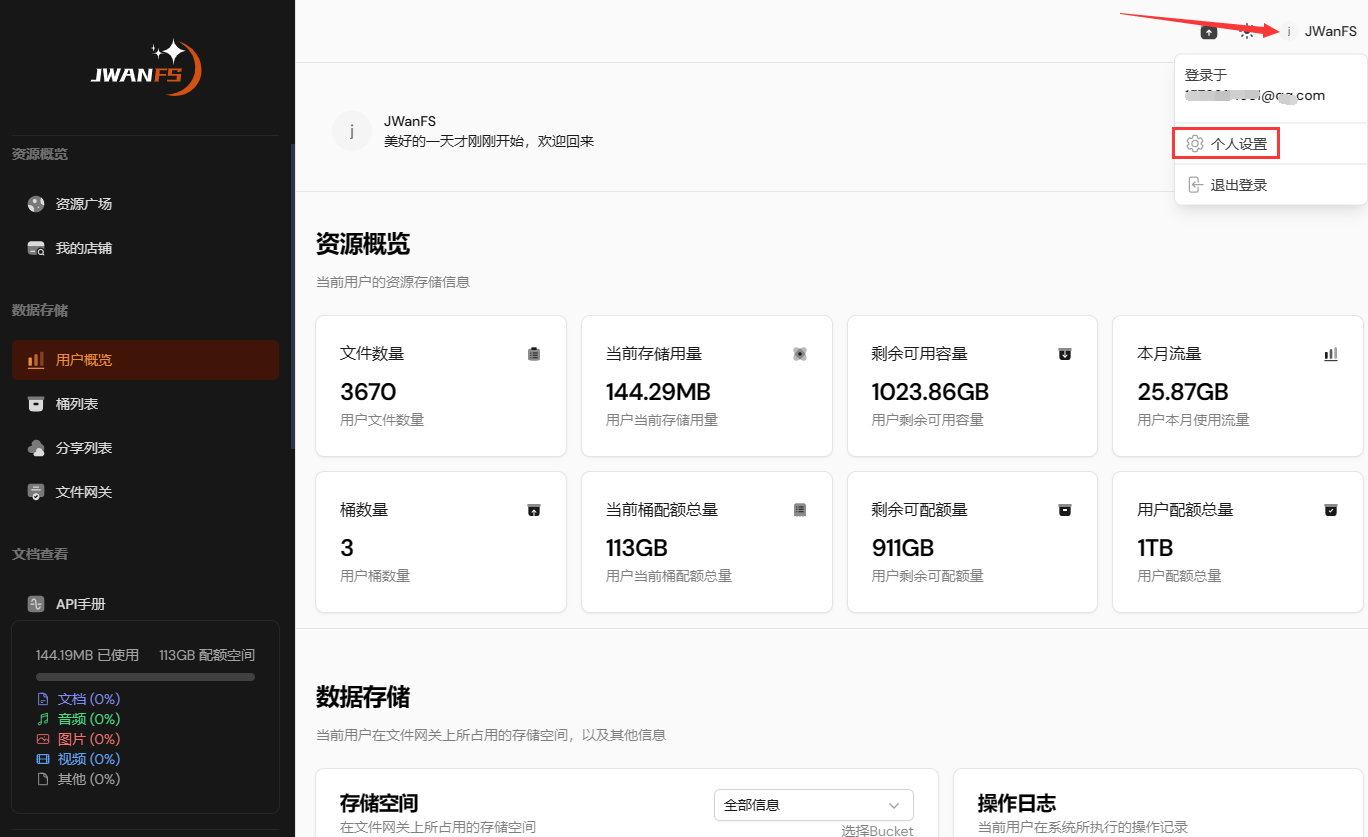1368x837 pixels.
Task: Open 我的店铺 in the sidebar
Action: click(x=146, y=248)
